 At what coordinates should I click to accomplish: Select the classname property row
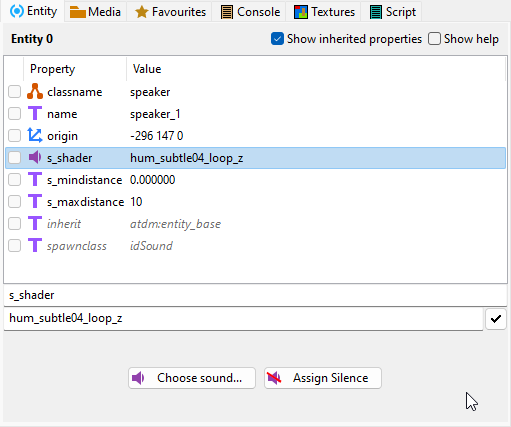tap(255, 92)
